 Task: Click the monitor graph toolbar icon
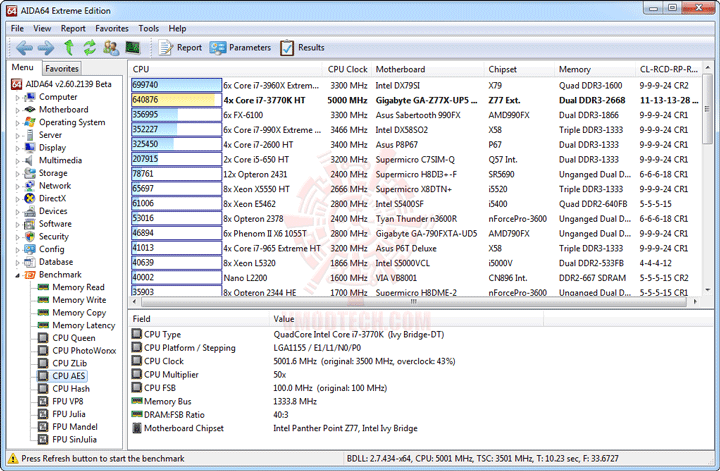coord(133,47)
